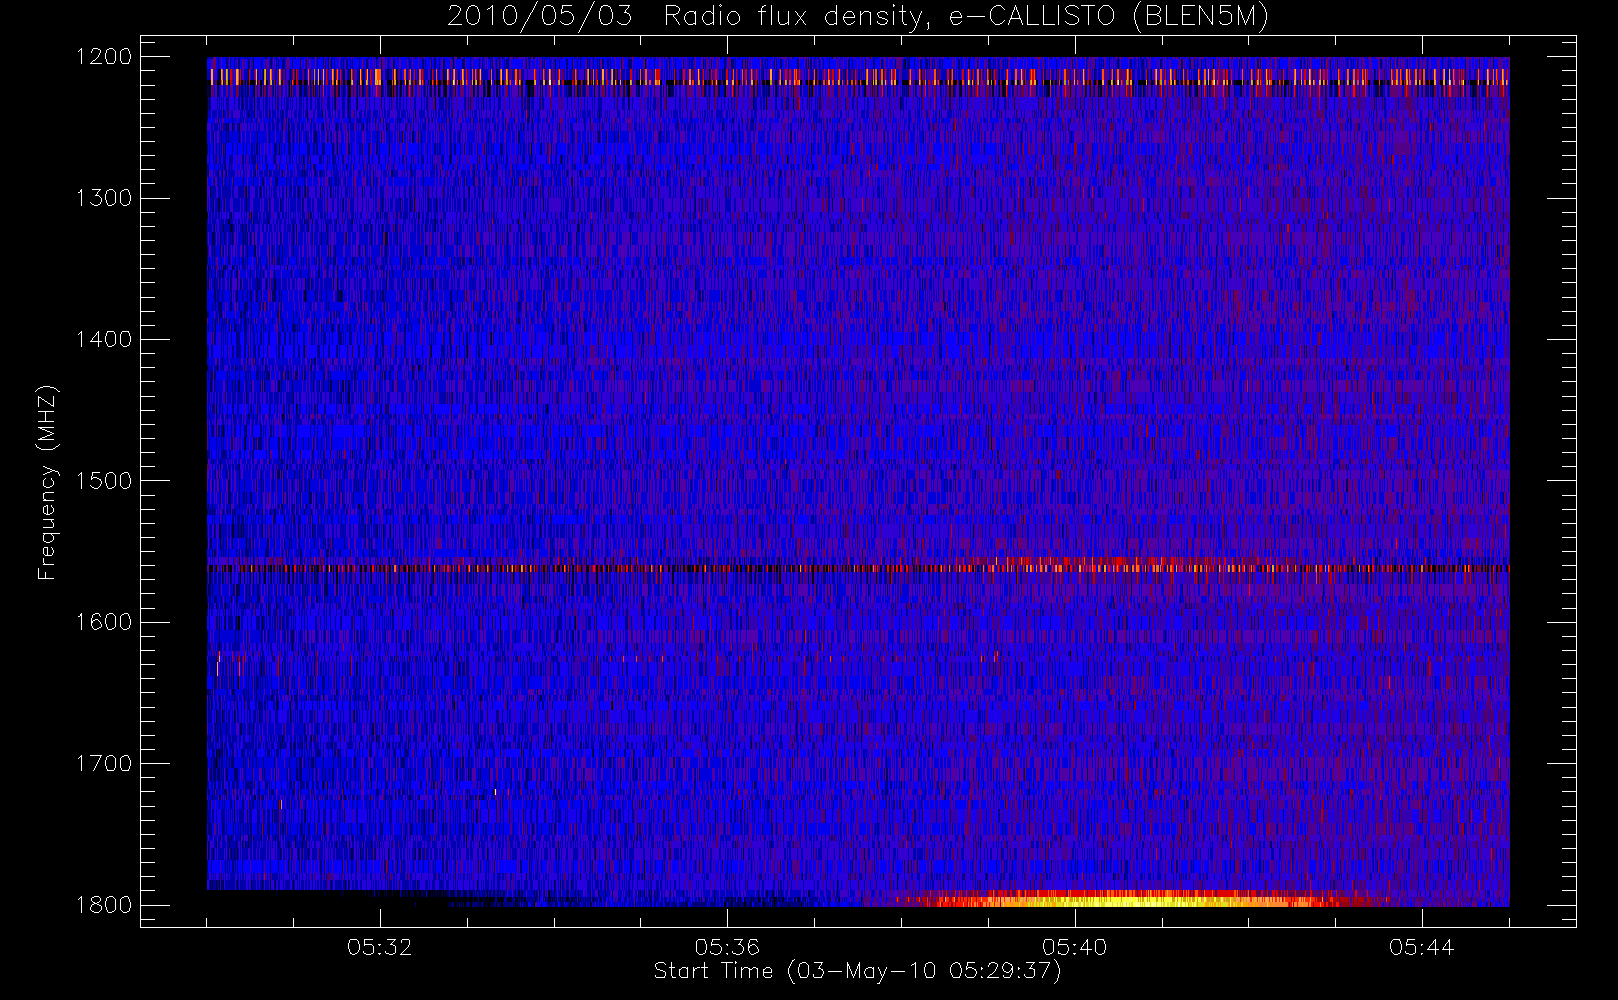The image size is (1618, 1000).
Task: Click the 'Frequency (MHZ)' axis label
Action: (46, 482)
